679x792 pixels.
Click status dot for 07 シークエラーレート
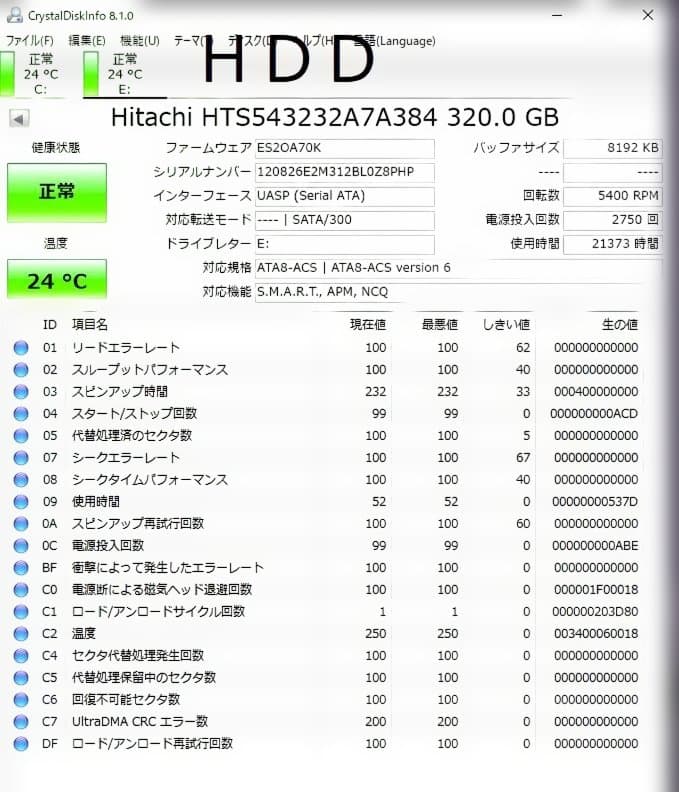click(21, 458)
